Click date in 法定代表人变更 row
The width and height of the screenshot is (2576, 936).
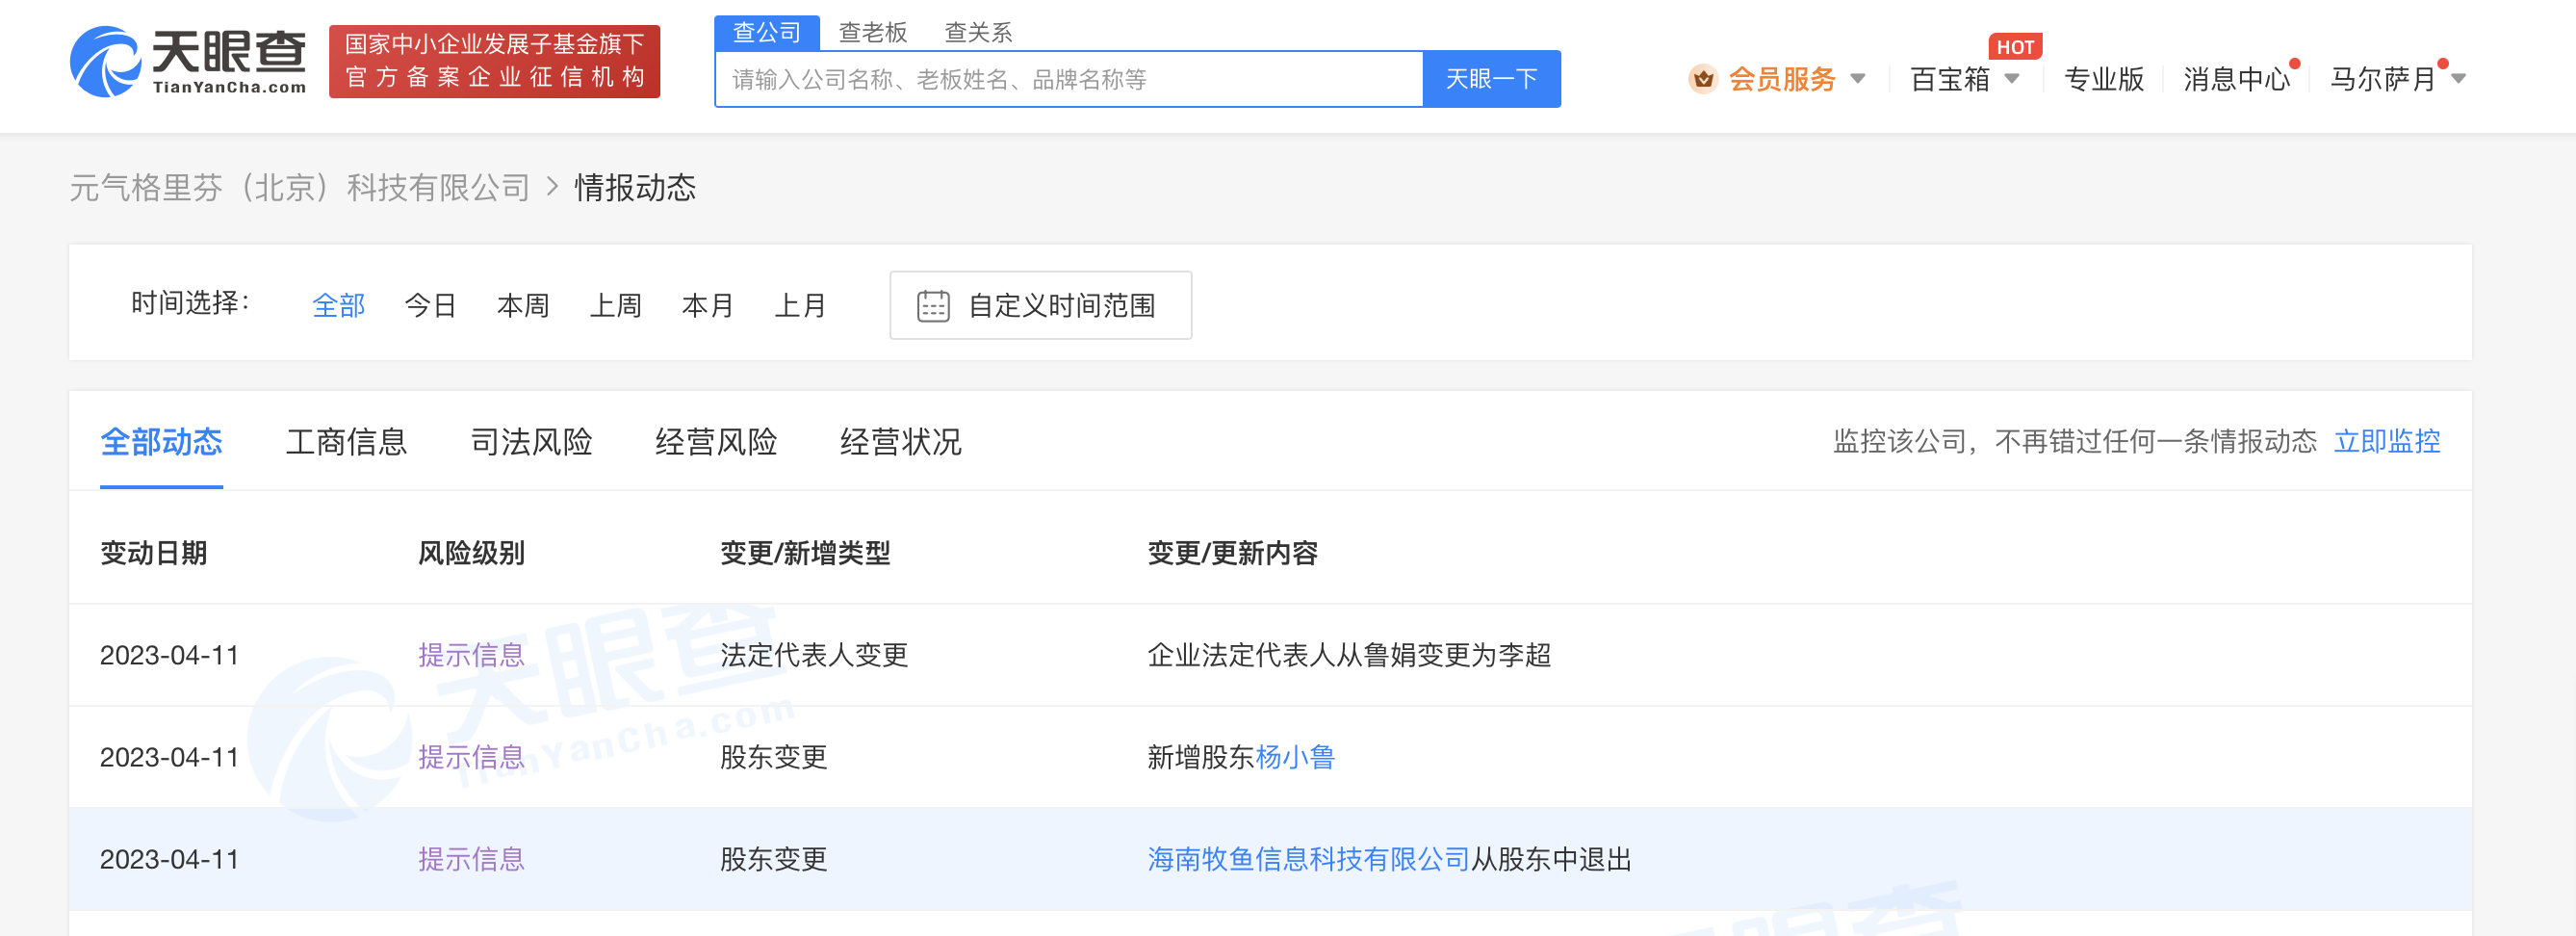pos(169,655)
